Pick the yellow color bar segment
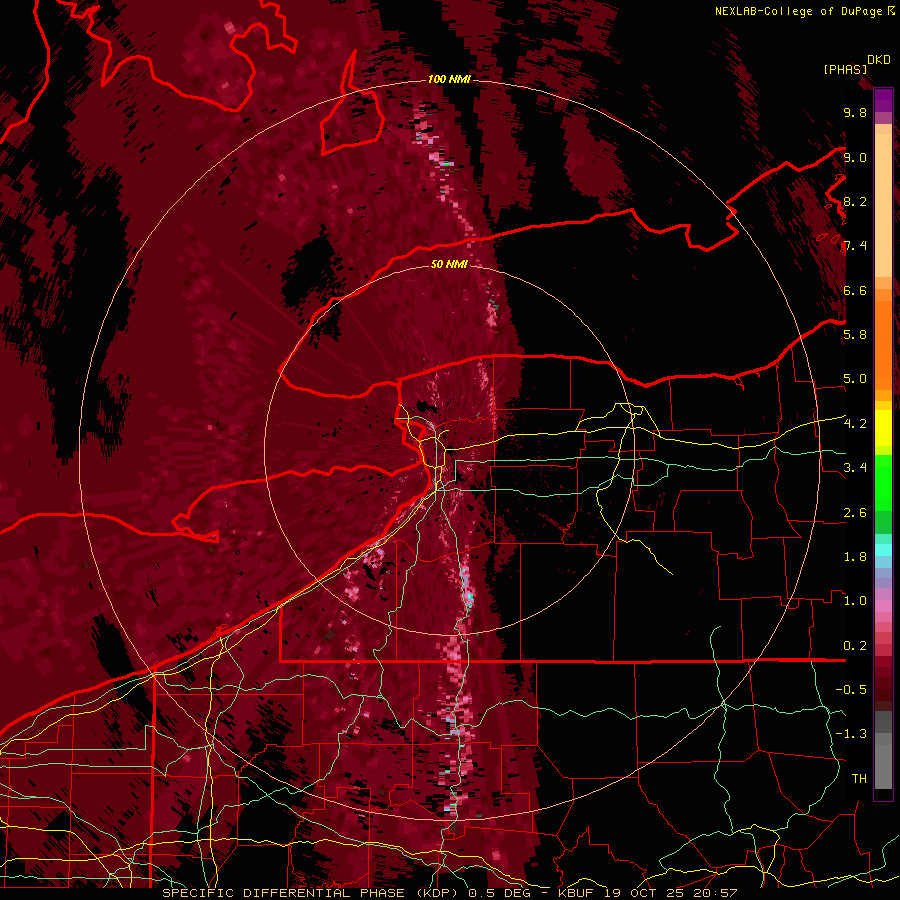 click(883, 428)
